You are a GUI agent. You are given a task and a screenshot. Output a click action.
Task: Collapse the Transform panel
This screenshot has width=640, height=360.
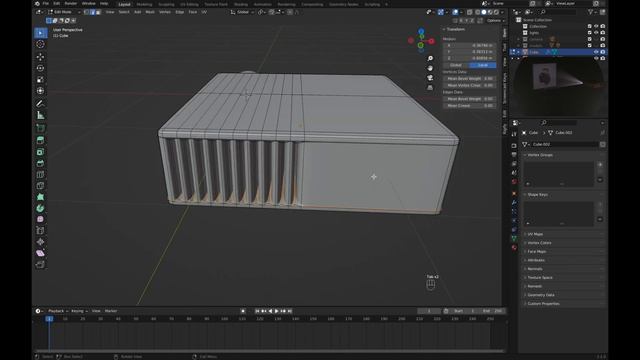[444, 29]
